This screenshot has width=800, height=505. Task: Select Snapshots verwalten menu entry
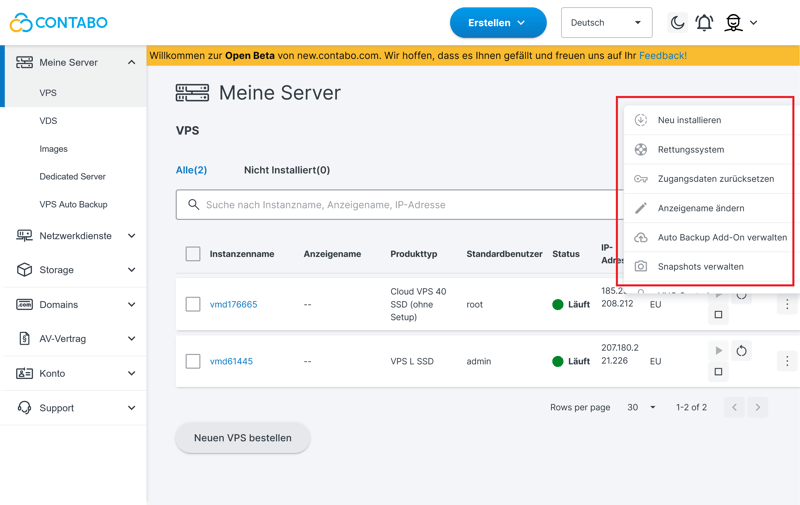pyautogui.click(x=700, y=267)
